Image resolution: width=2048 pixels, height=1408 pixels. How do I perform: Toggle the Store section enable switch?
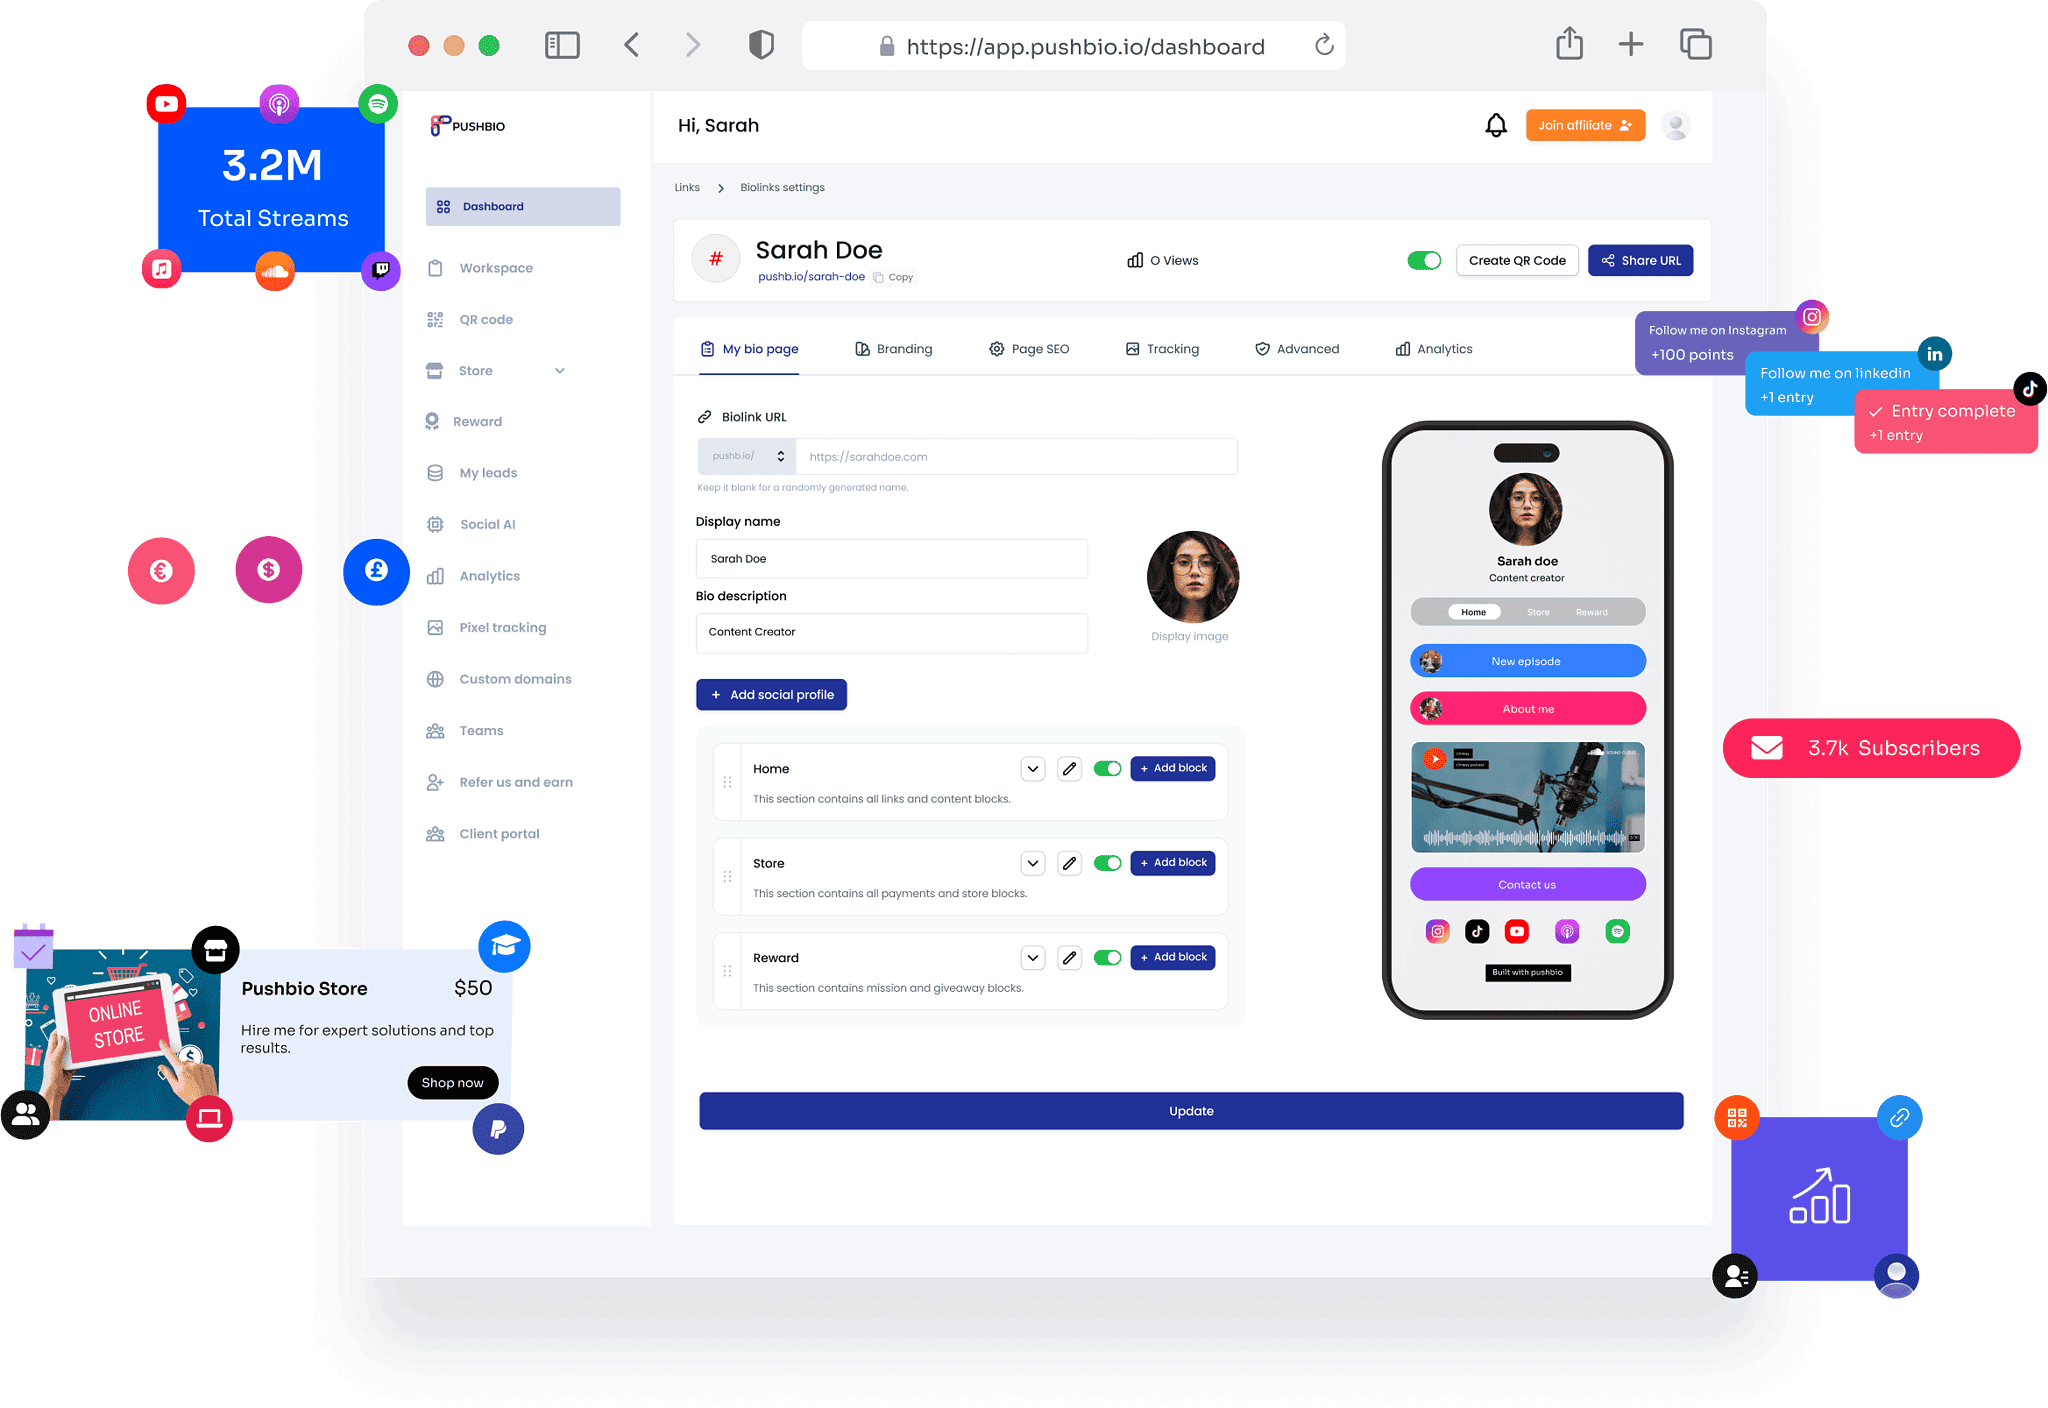1110,860
